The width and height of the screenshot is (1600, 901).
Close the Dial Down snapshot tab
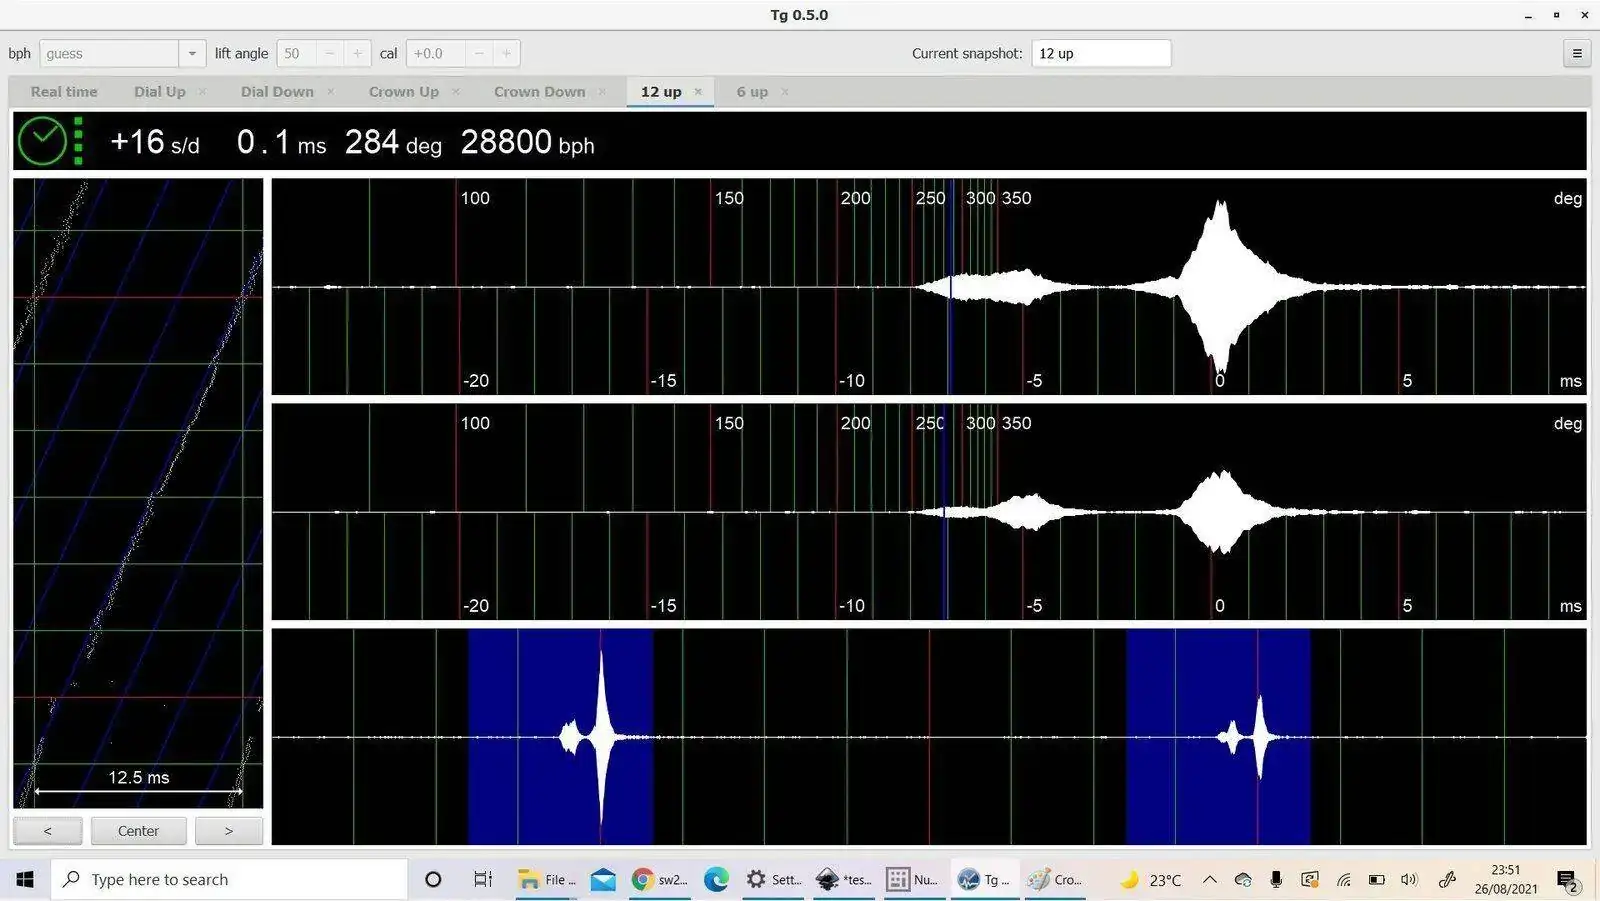pyautogui.click(x=330, y=92)
